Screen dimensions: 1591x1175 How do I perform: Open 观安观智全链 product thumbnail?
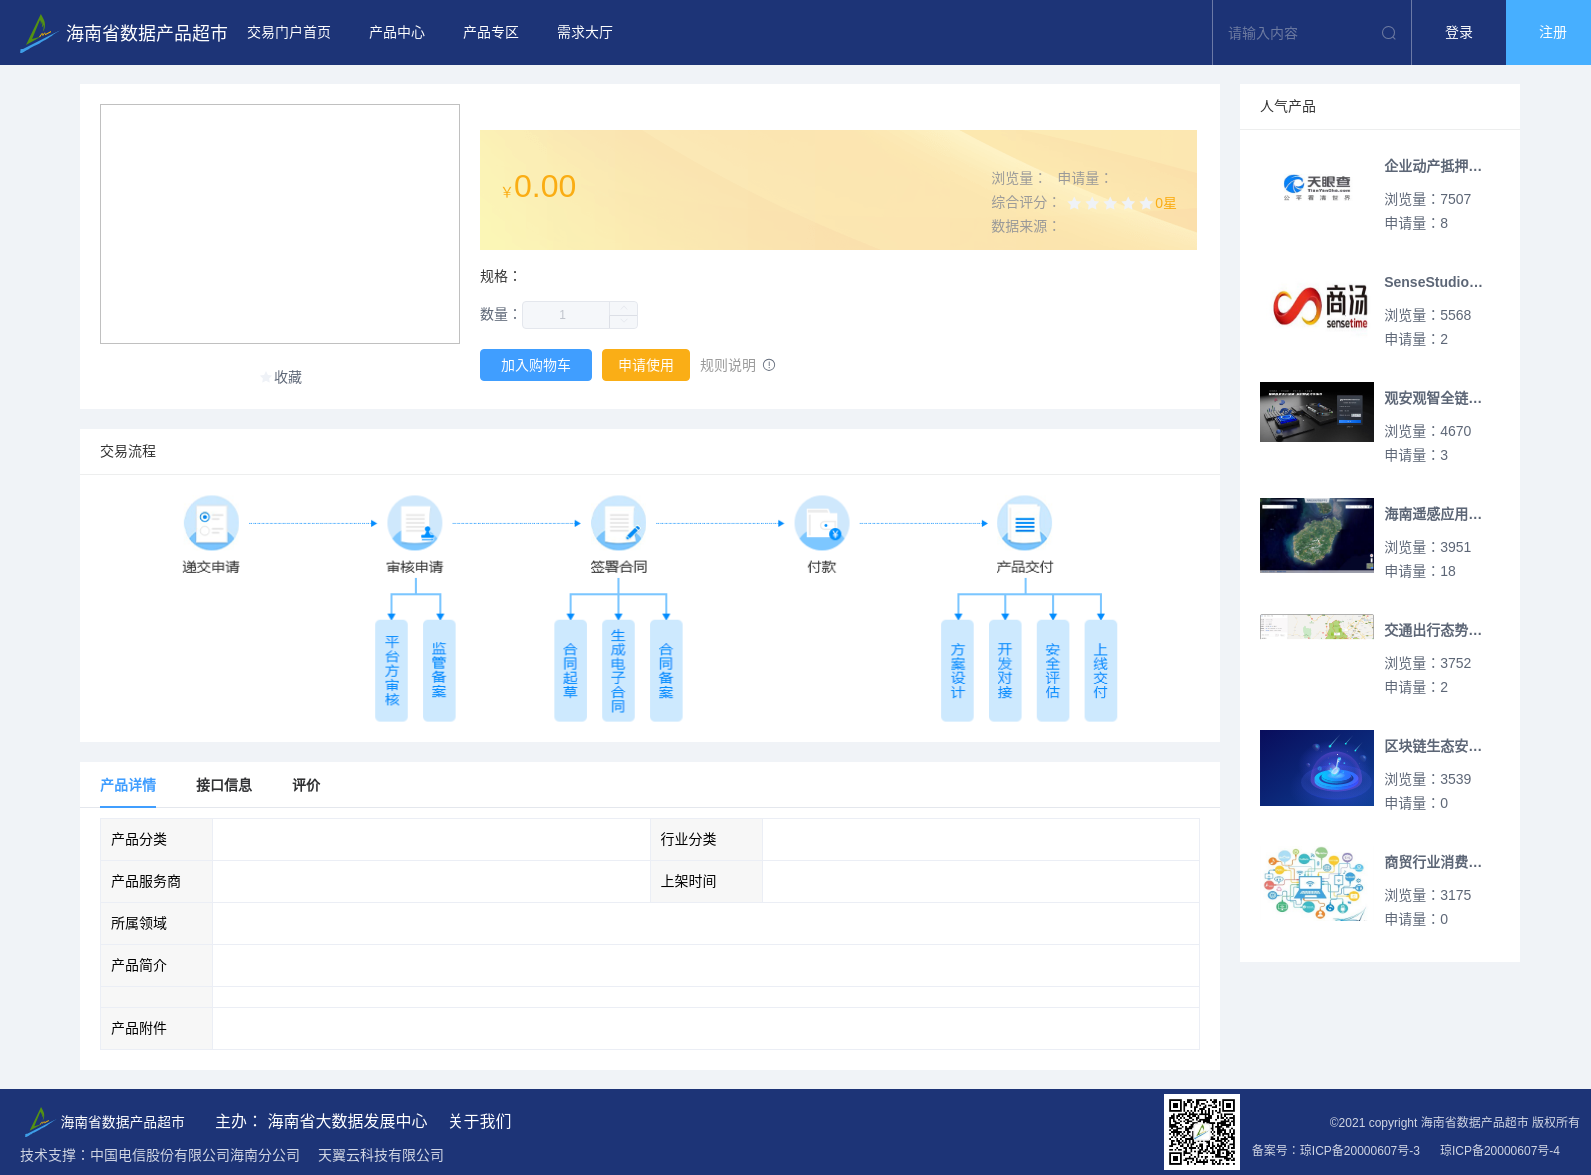pos(1317,412)
